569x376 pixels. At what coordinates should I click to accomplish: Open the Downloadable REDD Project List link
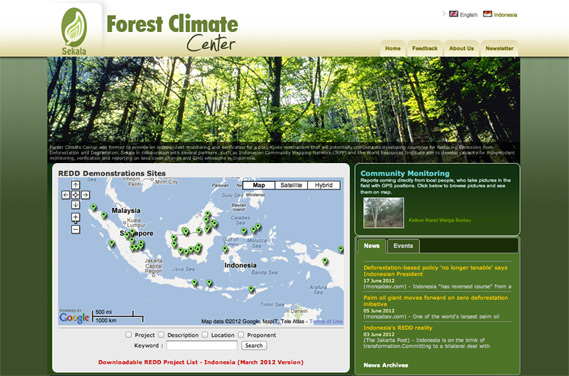coord(201,362)
